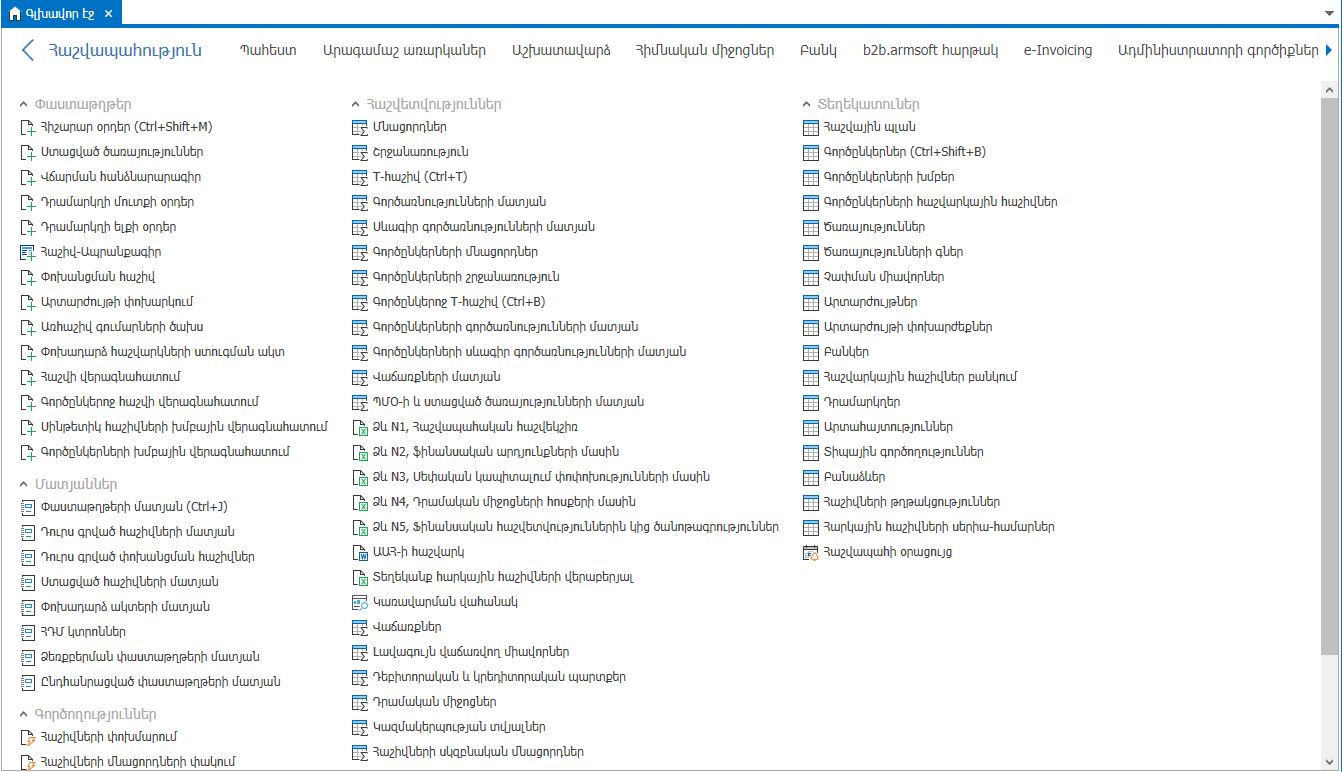1342x772 pixels.
Task: Click the Շրջանառություն report icon
Action: [360, 153]
